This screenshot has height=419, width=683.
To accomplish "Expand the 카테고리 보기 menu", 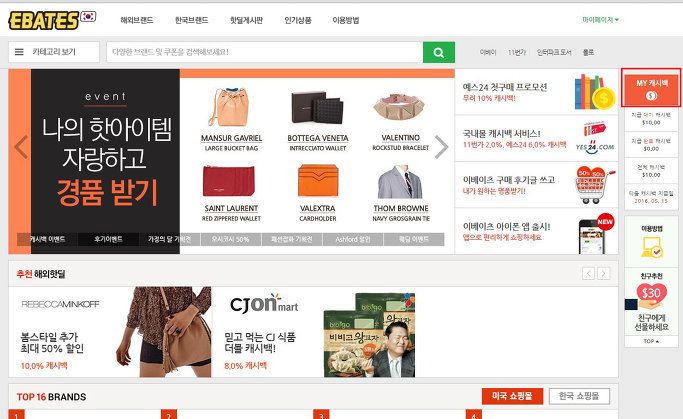I will tap(54, 52).
